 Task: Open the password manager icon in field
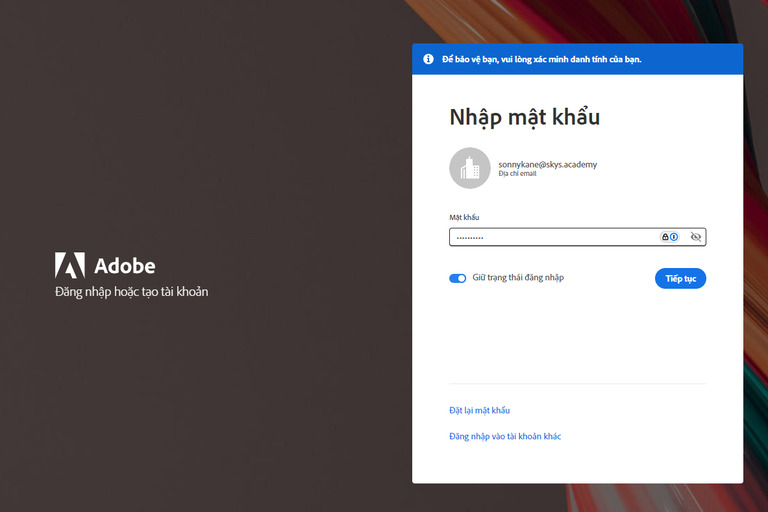coord(670,237)
